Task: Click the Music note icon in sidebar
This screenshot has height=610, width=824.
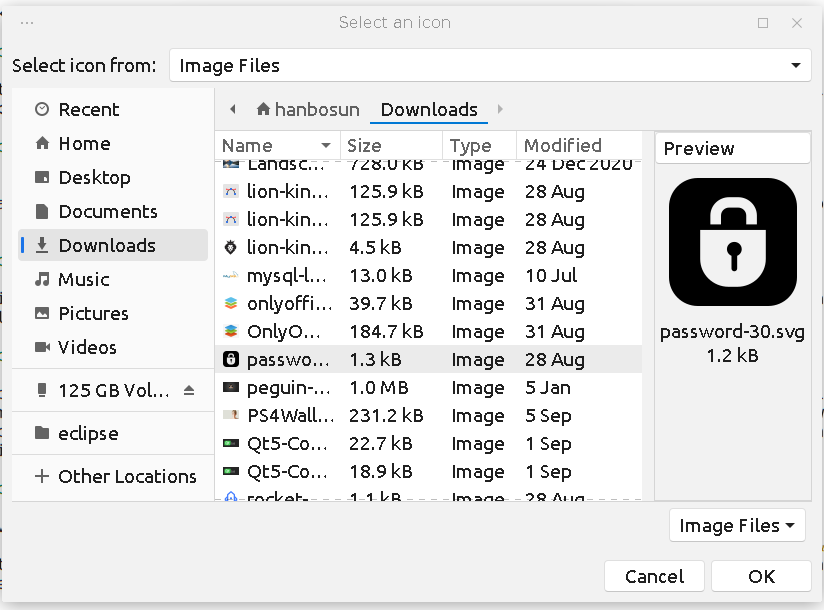Action: tap(42, 280)
